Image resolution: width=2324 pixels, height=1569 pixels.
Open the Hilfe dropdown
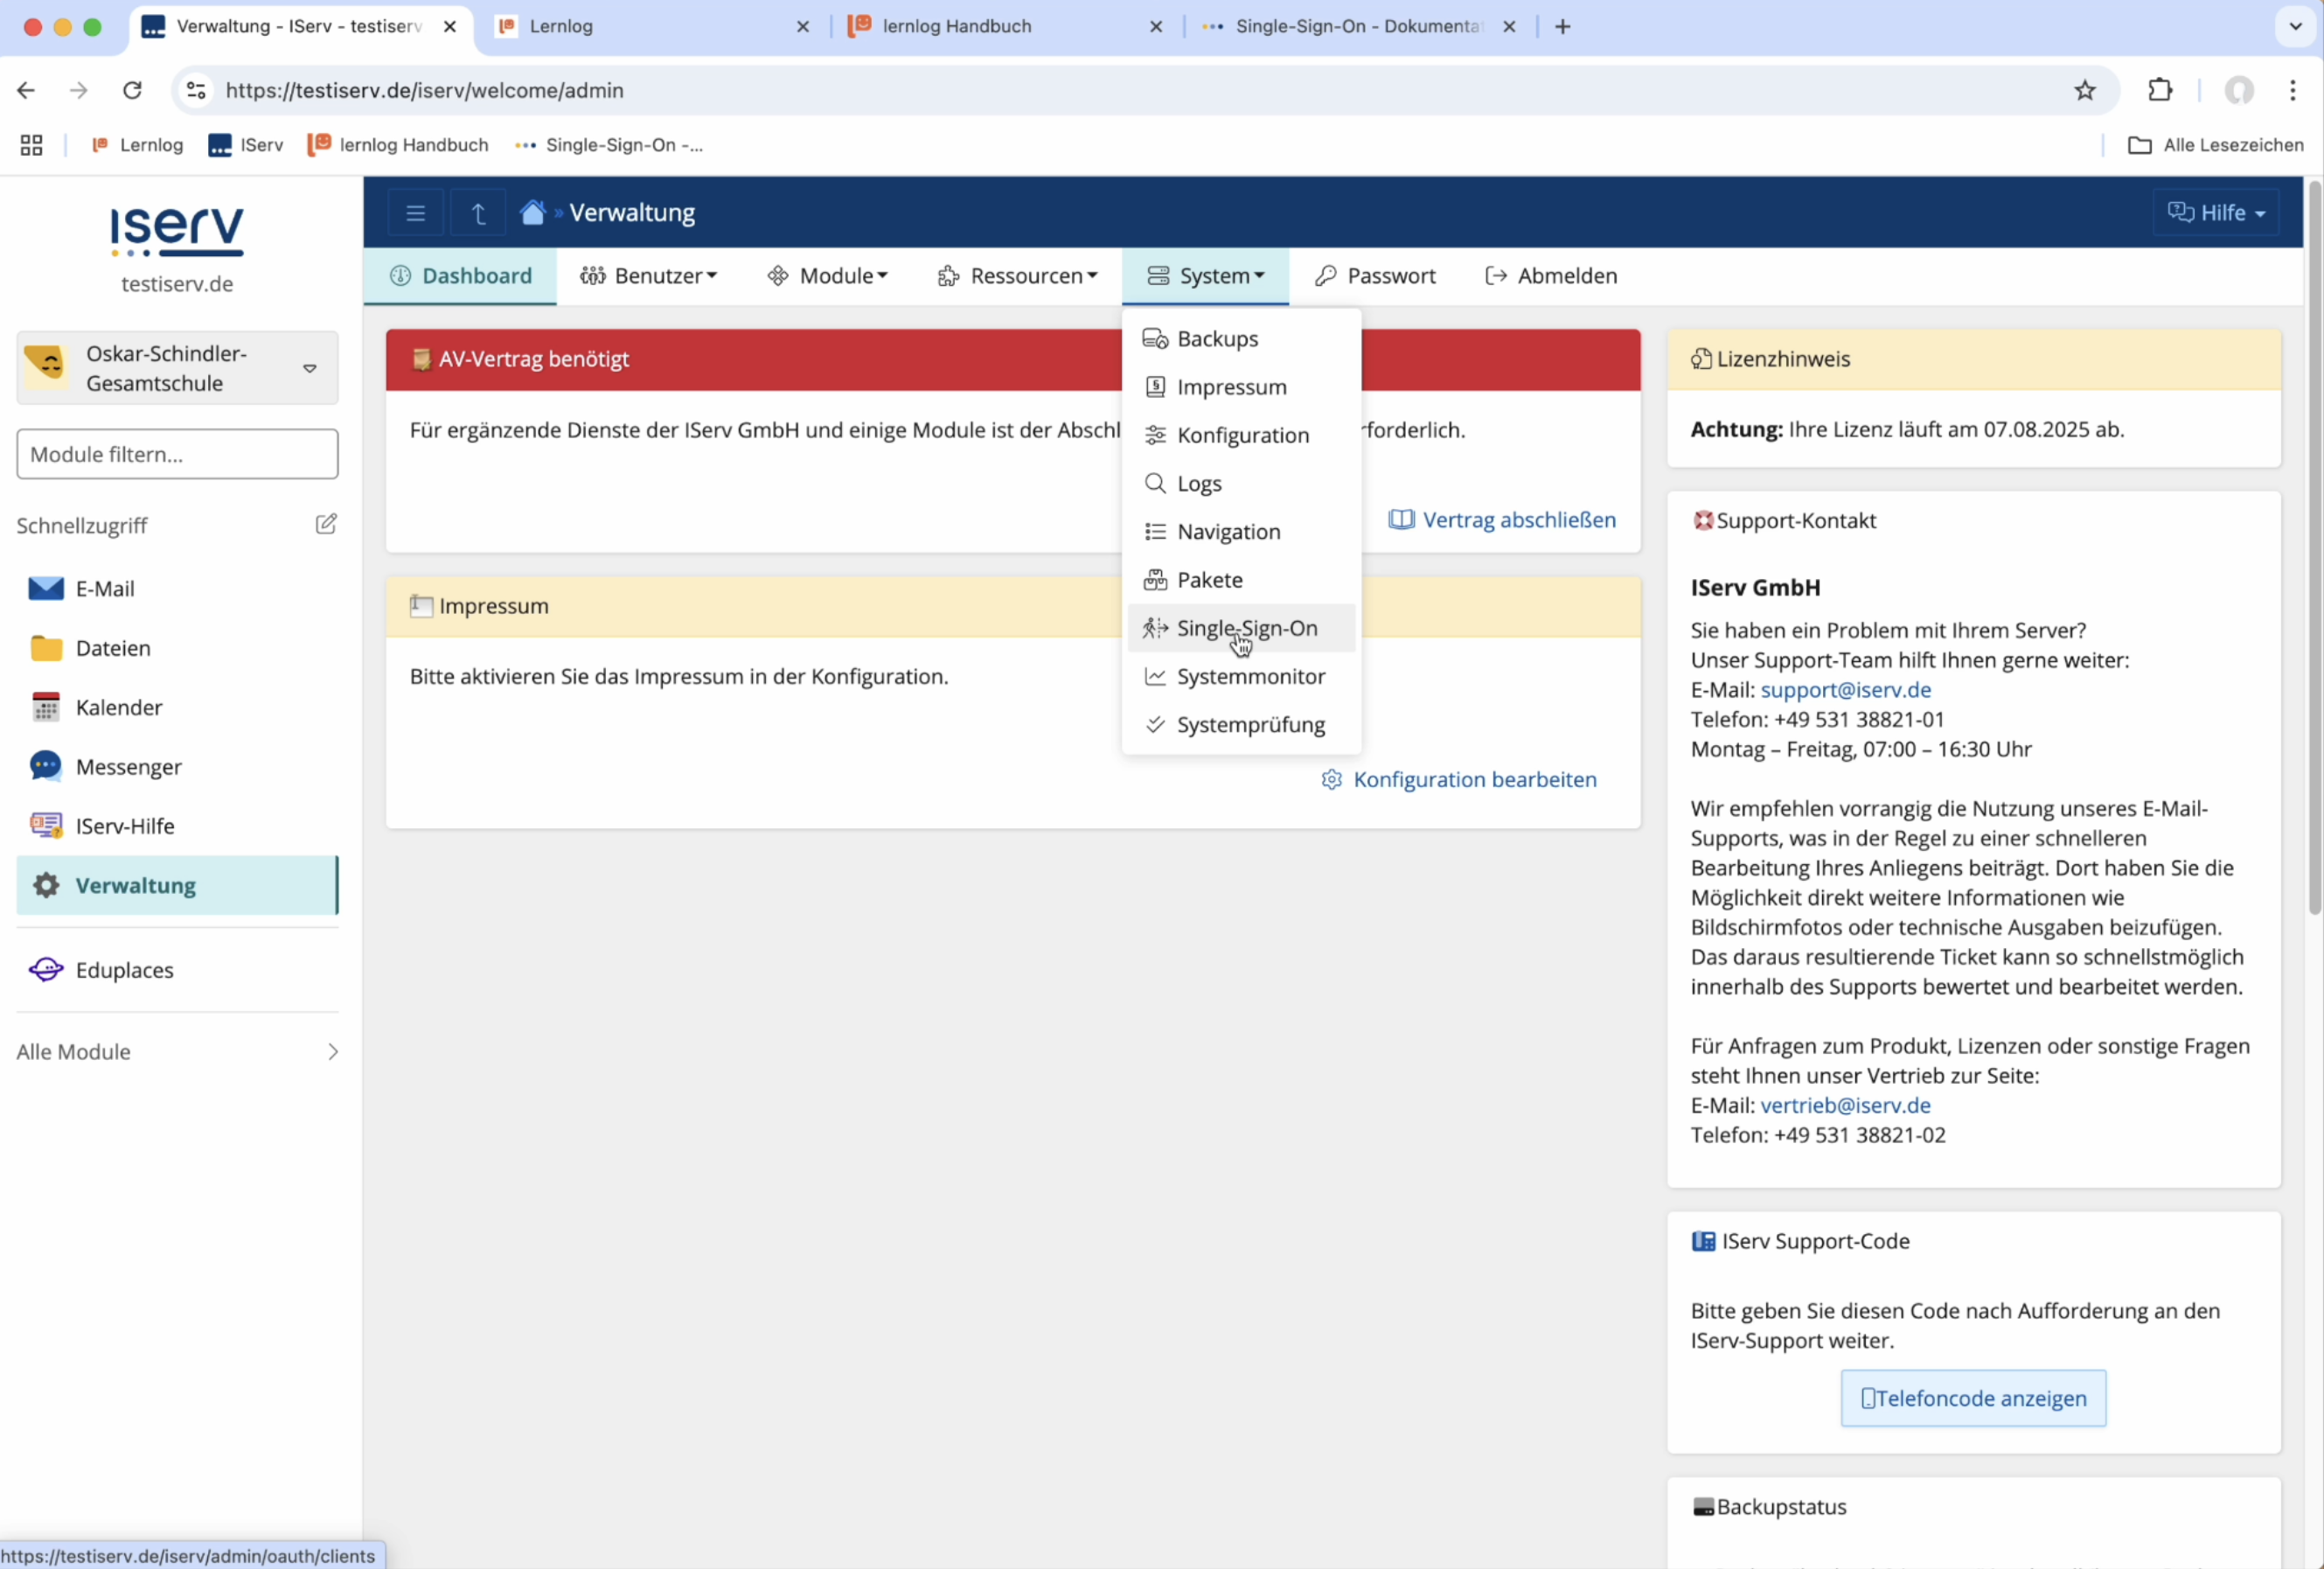coord(2215,213)
